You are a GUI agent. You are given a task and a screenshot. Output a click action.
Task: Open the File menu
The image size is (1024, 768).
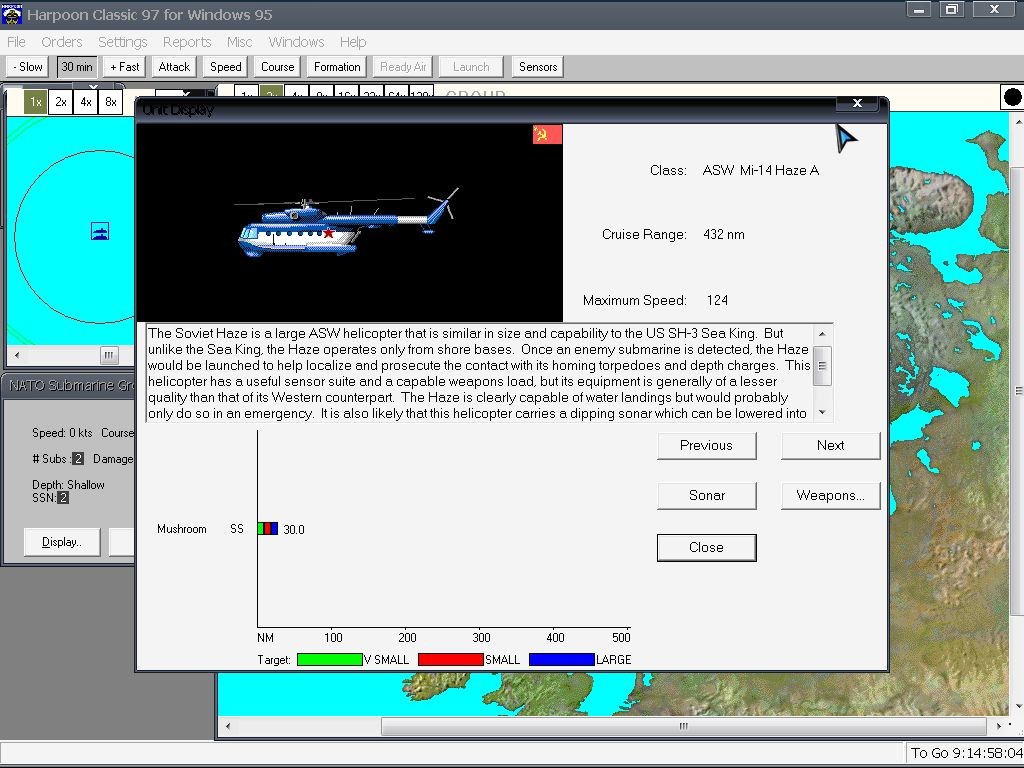pos(16,42)
